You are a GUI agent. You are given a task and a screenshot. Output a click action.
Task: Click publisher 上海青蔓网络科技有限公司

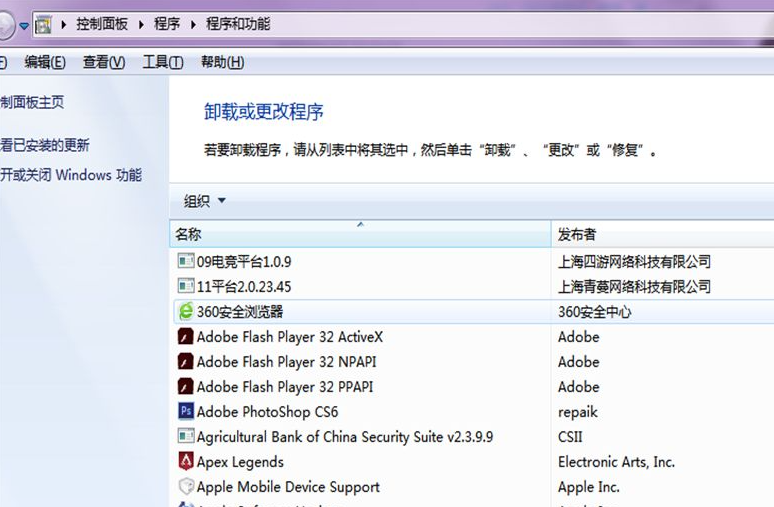click(634, 286)
